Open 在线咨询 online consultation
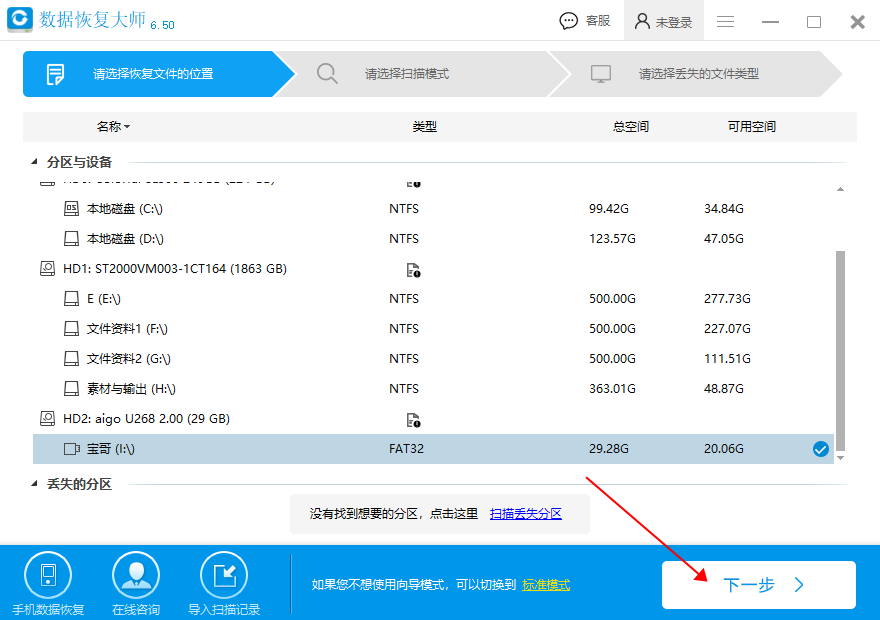 135,572
